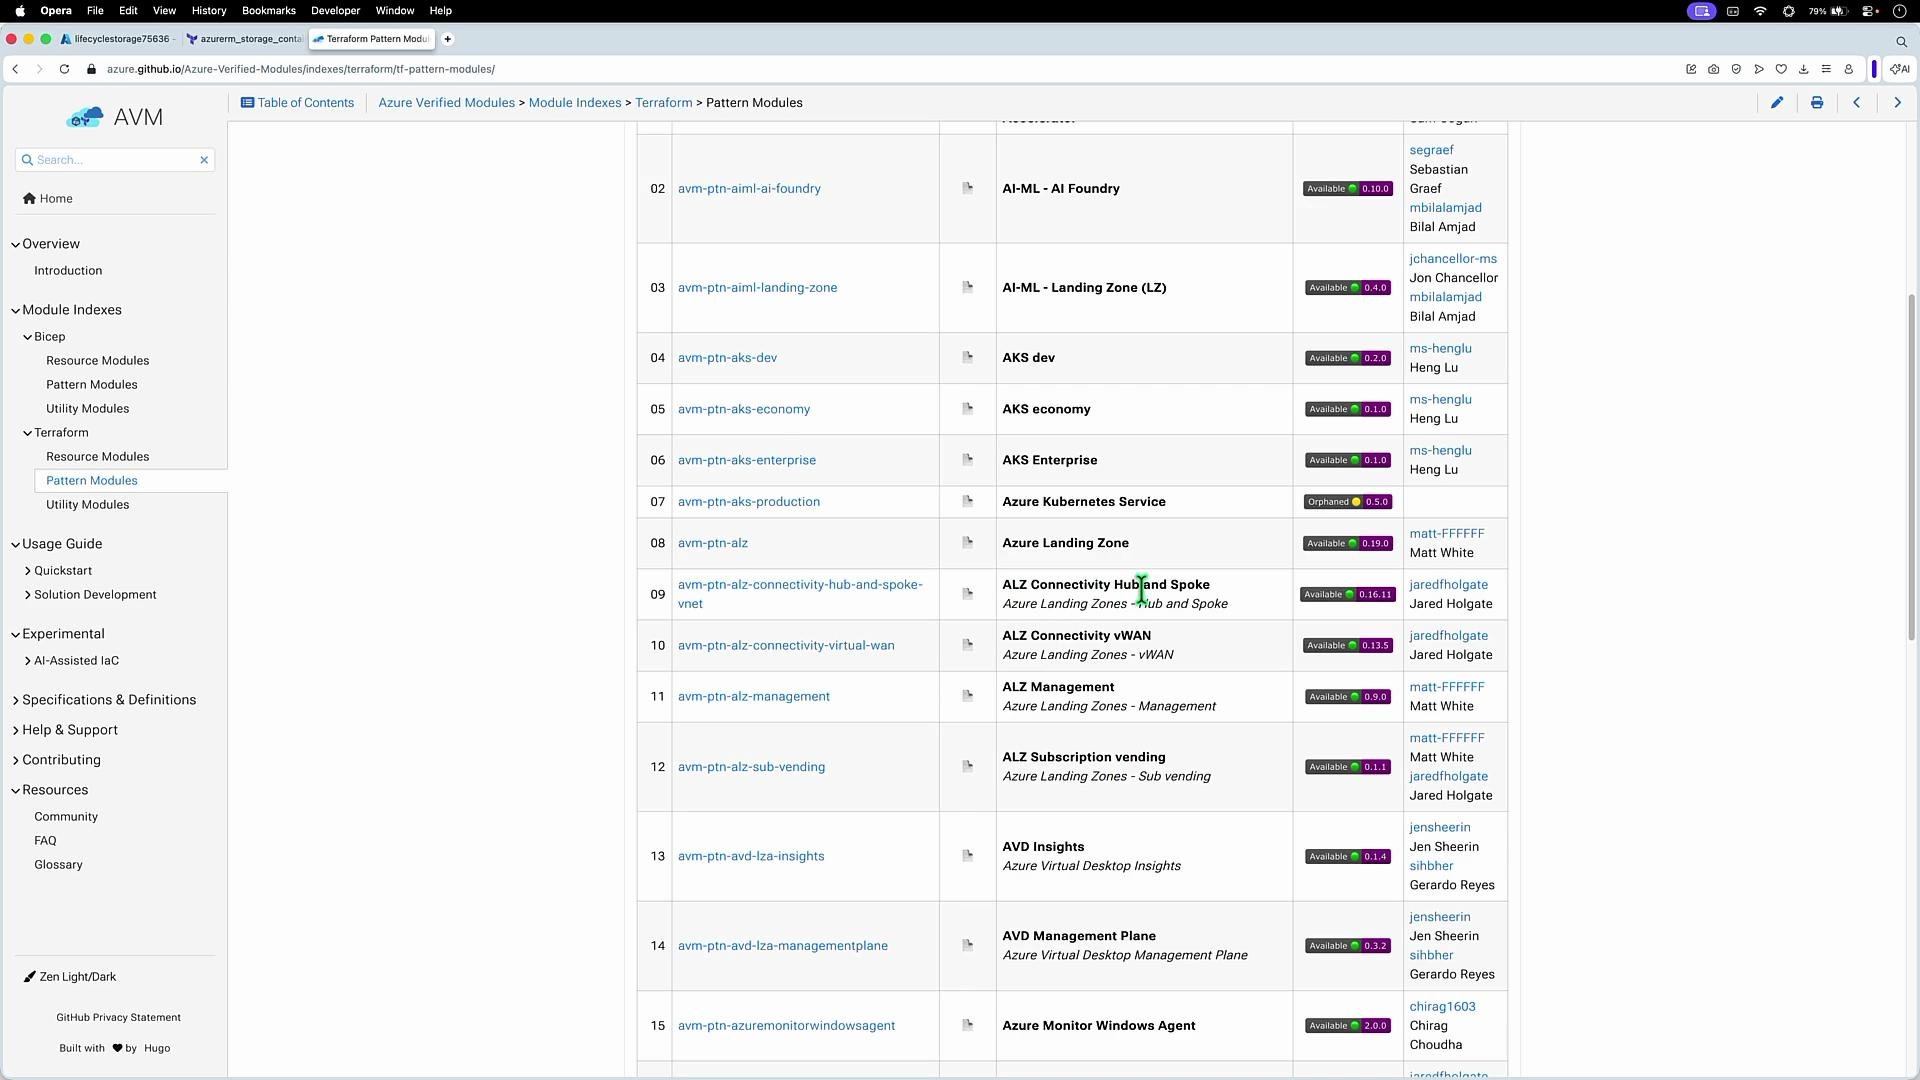Open the Glossary page in sidebar
The height and width of the screenshot is (1080, 1920).
click(x=58, y=865)
